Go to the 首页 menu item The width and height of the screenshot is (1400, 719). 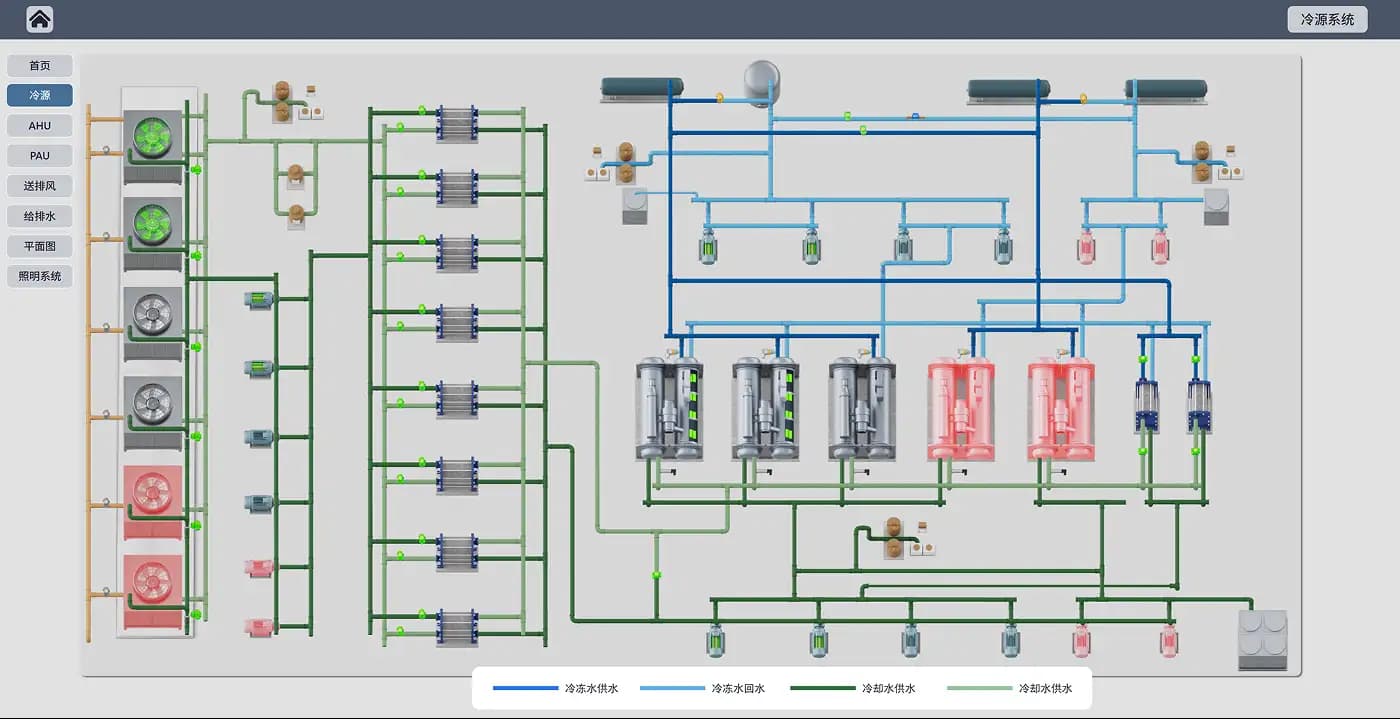[x=40, y=66]
